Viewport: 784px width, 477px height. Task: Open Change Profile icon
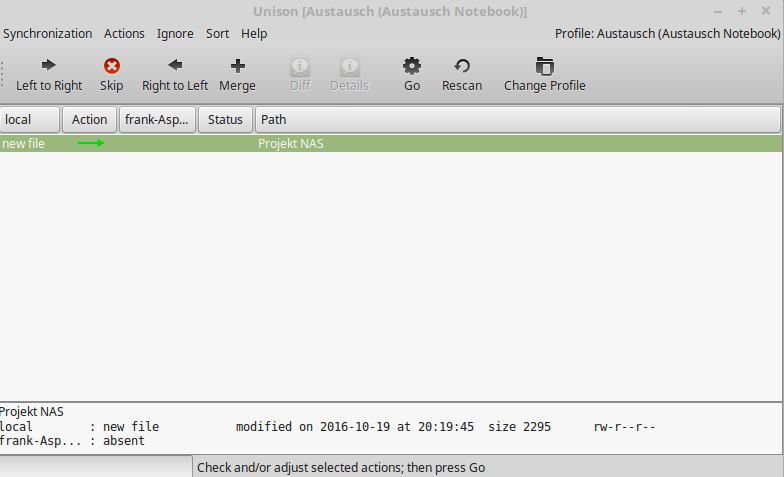(x=544, y=66)
